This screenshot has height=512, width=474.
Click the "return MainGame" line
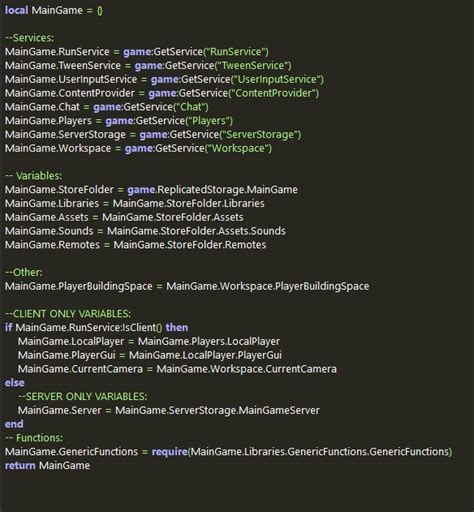[x=47, y=466]
